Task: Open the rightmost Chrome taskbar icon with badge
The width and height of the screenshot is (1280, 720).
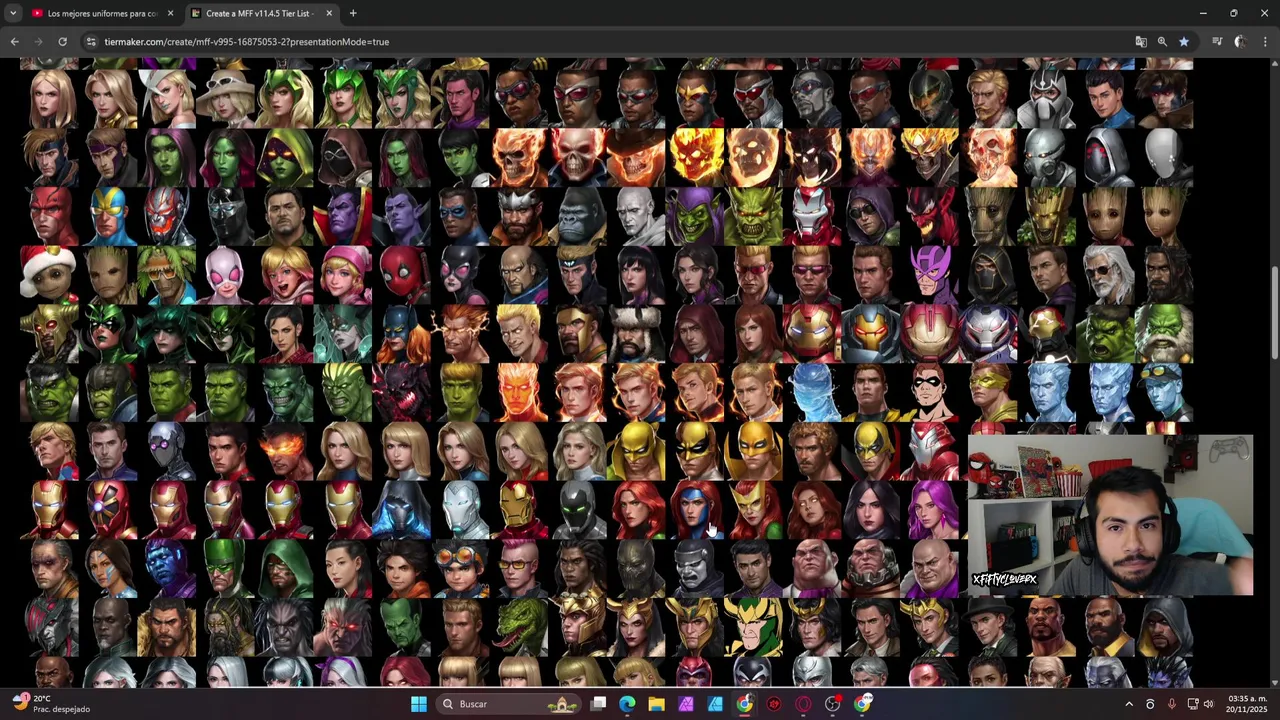Action: coord(862,704)
